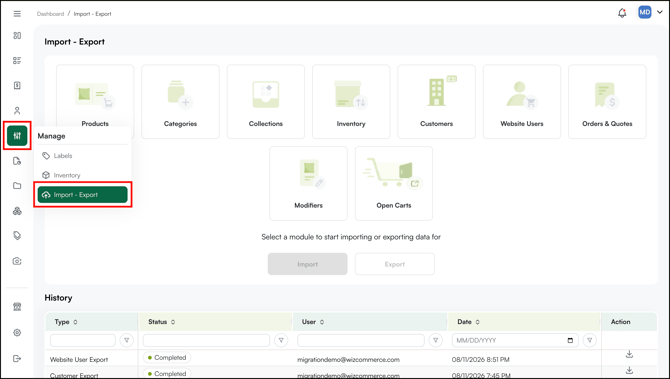Select the Customers module card
This screenshot has width=670, height=379.
[436, 102]
